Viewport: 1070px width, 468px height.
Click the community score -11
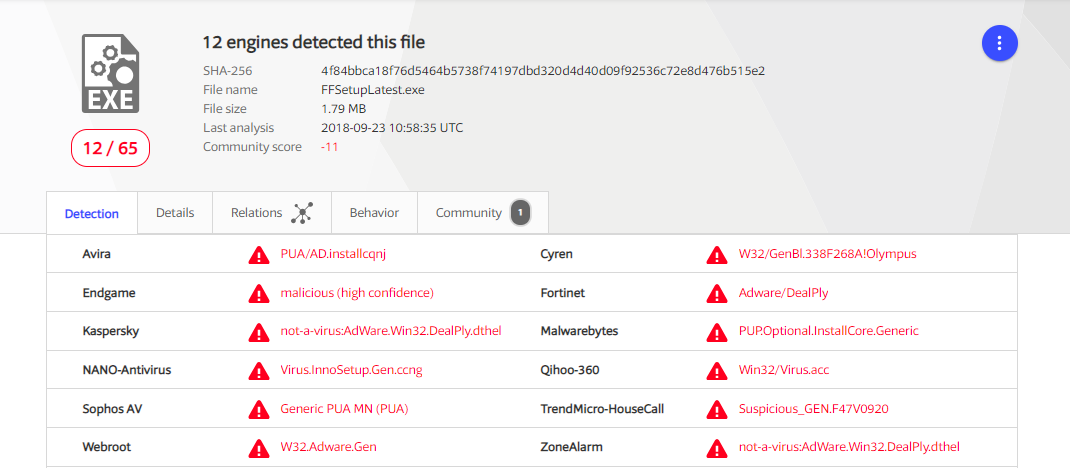330,147
